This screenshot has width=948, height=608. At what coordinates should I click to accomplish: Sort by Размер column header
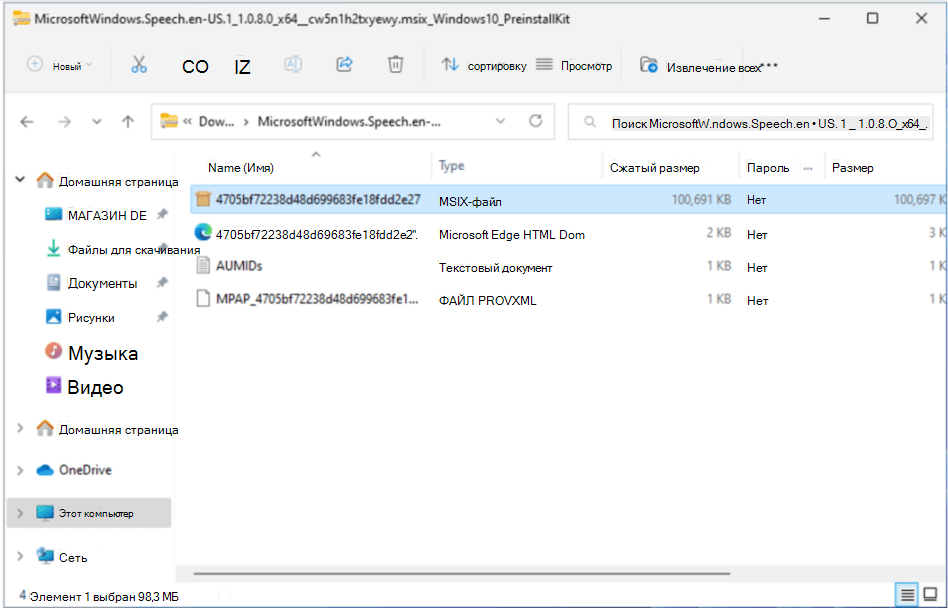852,168
